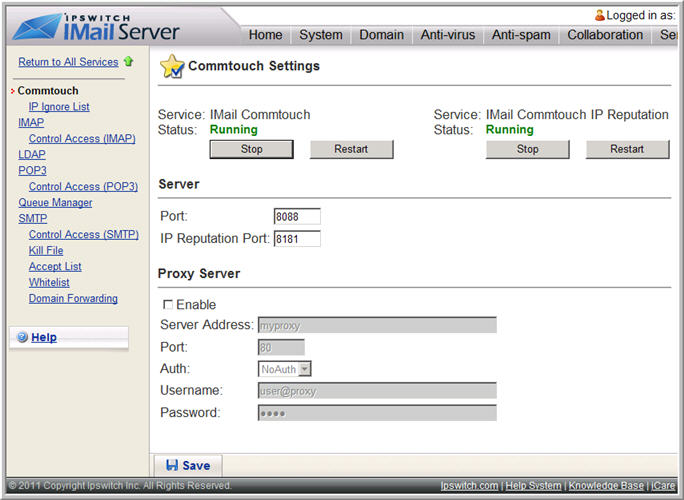
Task: Select Commtouch in the sidebar
Action: [x=48, y=91]
